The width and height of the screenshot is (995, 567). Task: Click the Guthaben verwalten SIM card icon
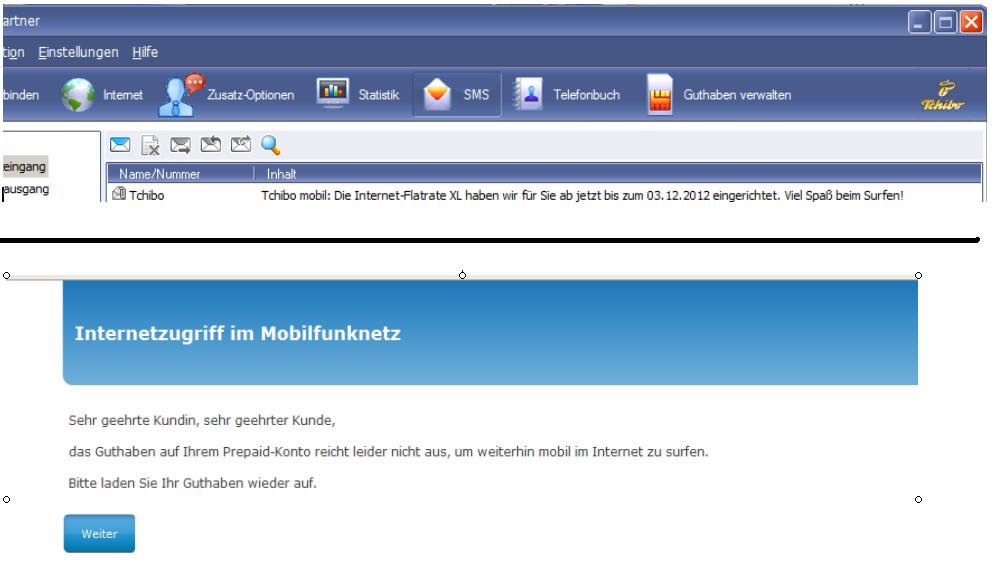point(660,94)
